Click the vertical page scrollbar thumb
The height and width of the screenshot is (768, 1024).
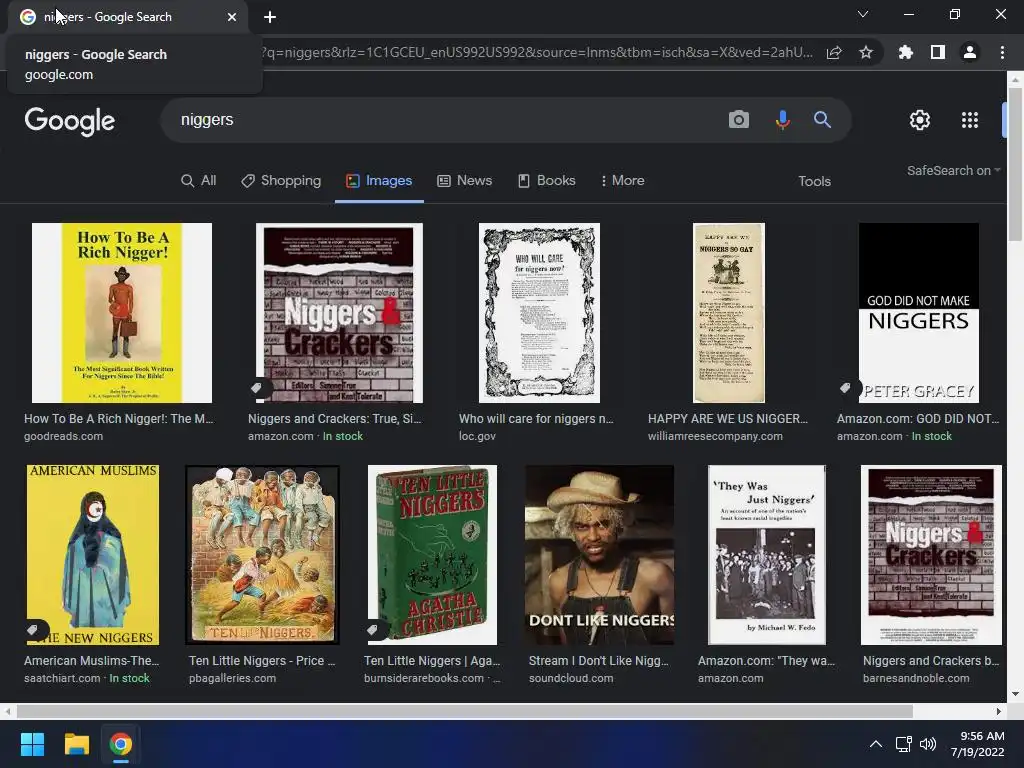1015,163
